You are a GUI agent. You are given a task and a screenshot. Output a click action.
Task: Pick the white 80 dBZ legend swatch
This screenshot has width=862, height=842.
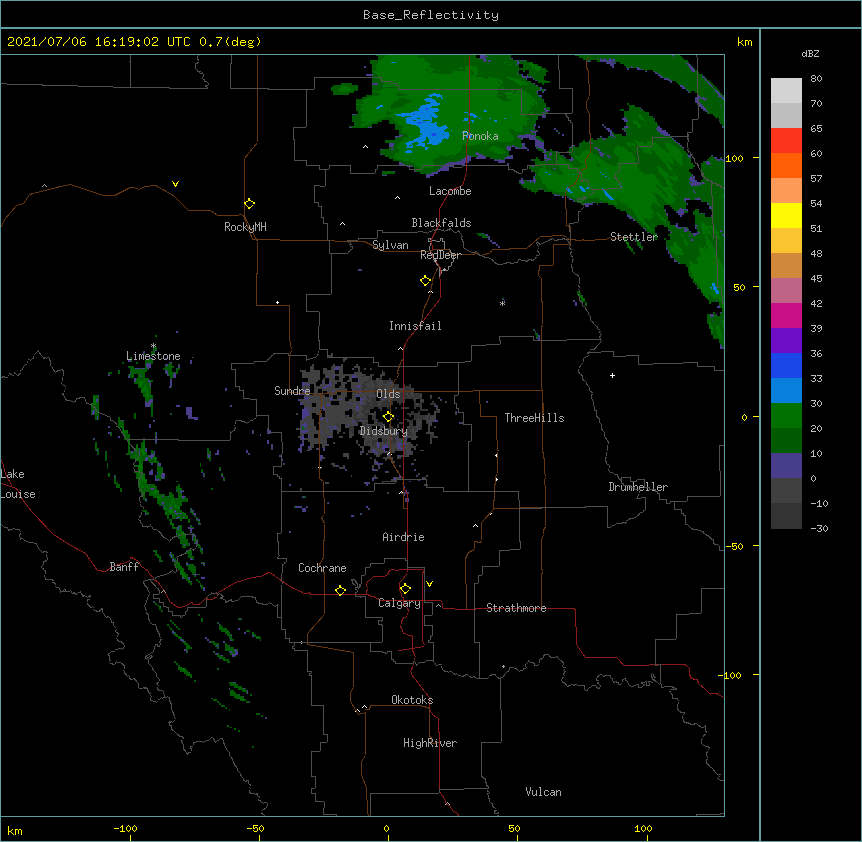click(x=786, y=90)
